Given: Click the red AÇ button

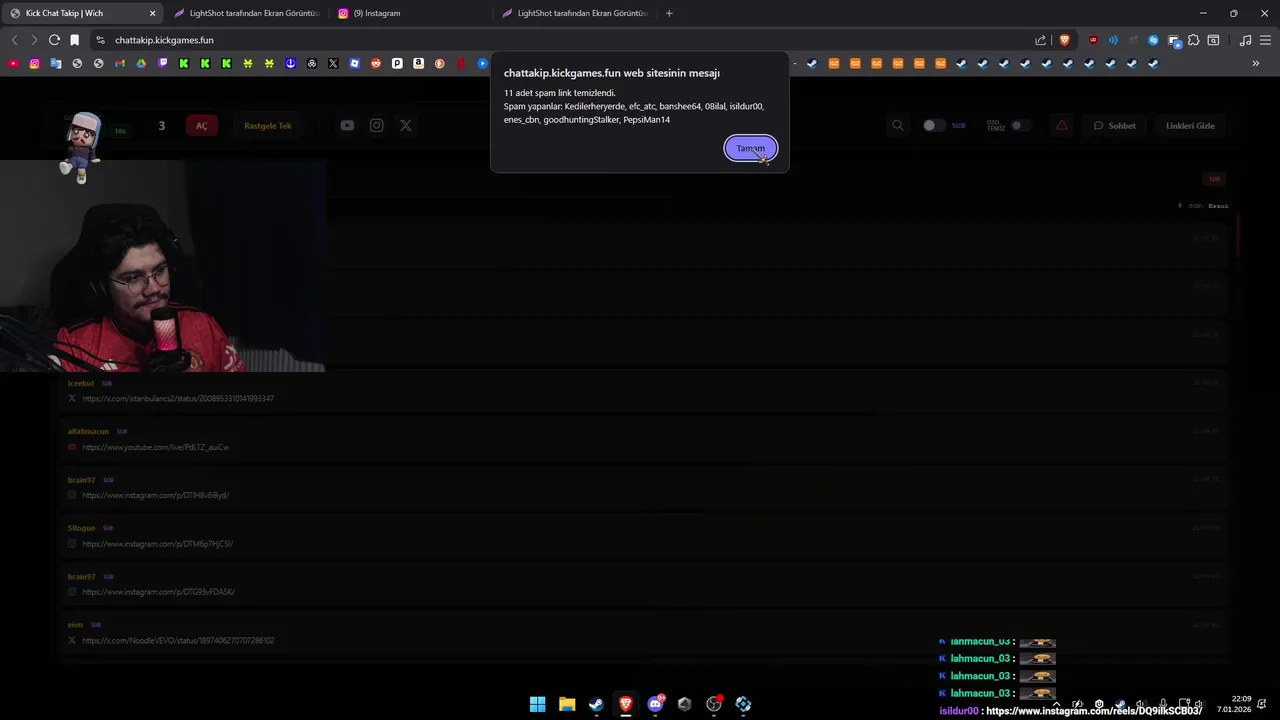Looking at the screenshot, I should 201,125.
